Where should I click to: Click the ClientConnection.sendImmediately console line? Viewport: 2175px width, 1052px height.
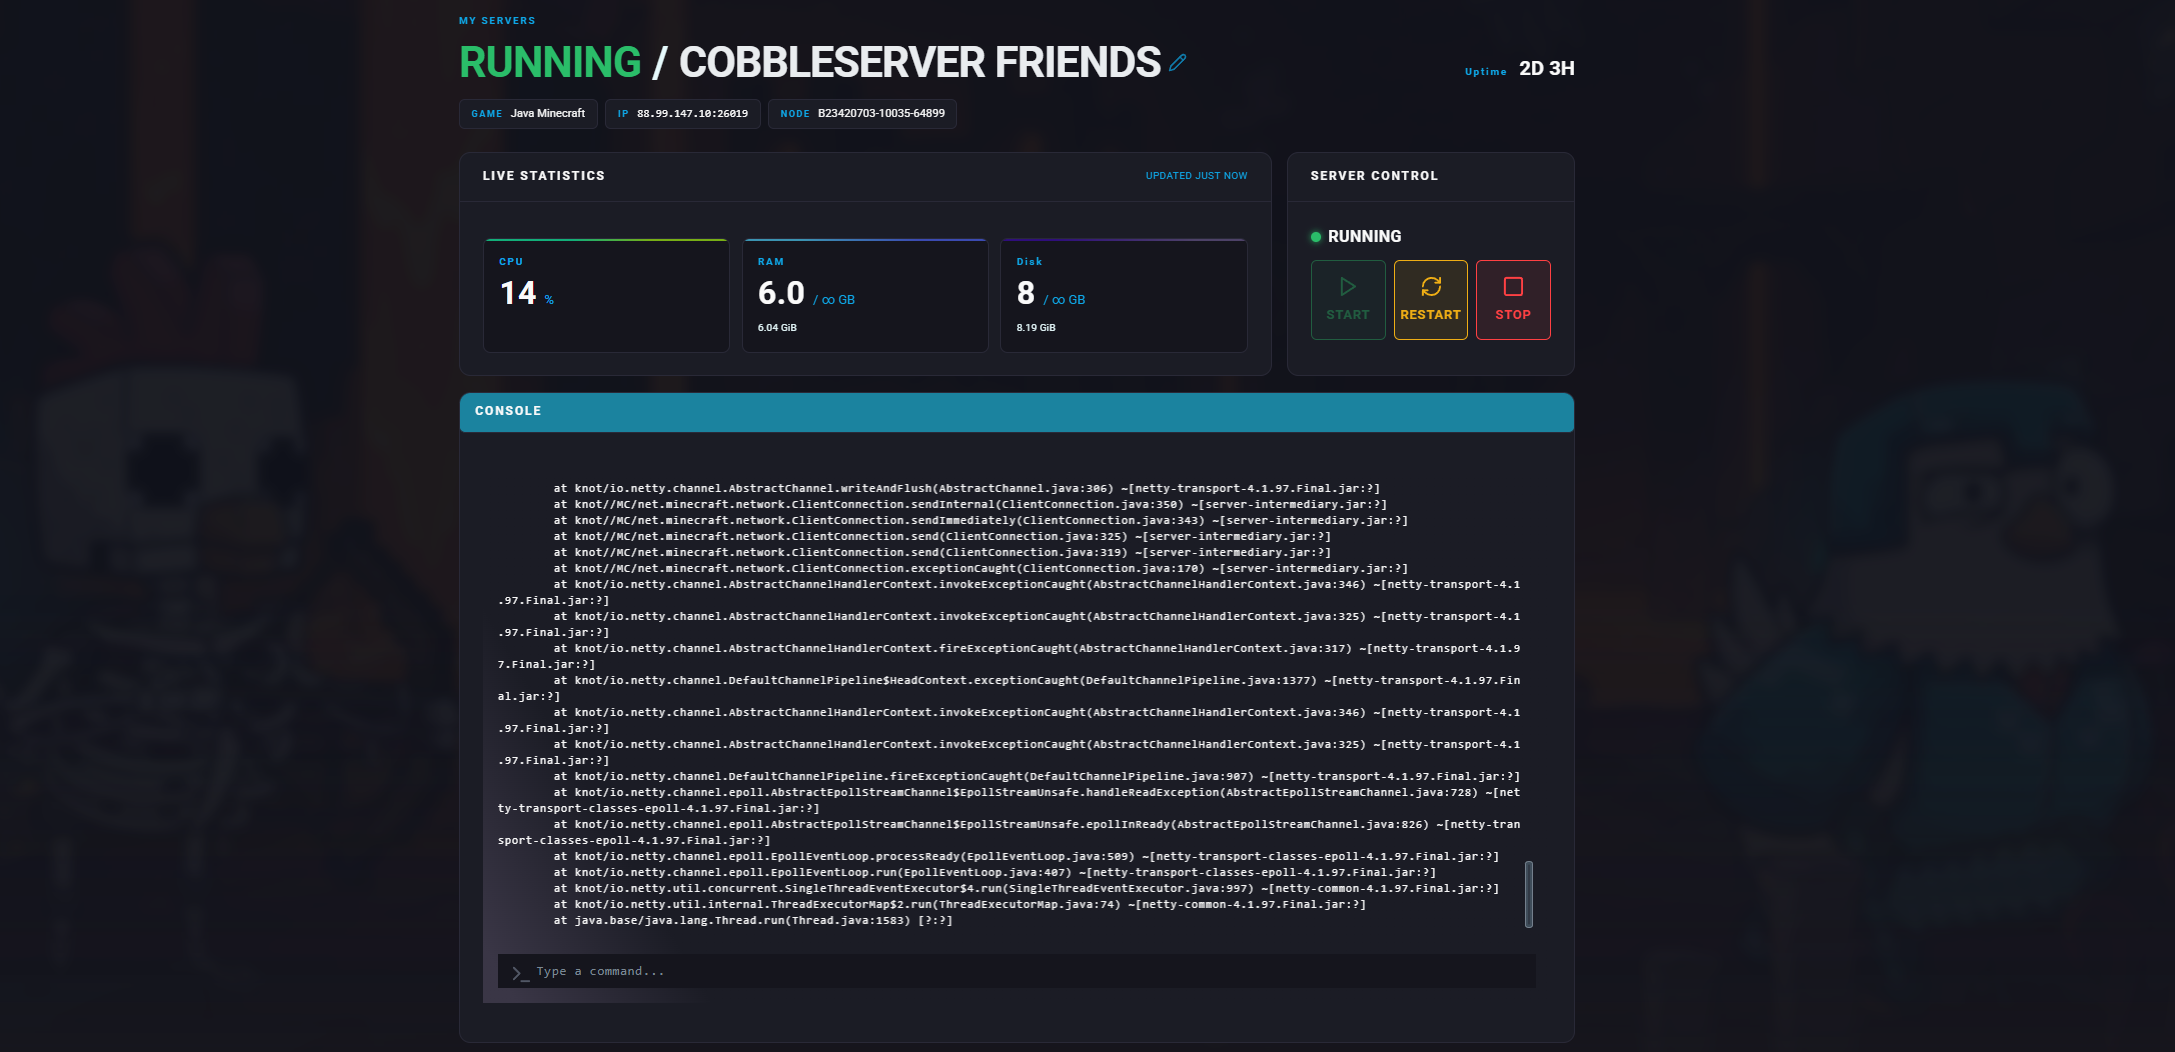(981, 521)
